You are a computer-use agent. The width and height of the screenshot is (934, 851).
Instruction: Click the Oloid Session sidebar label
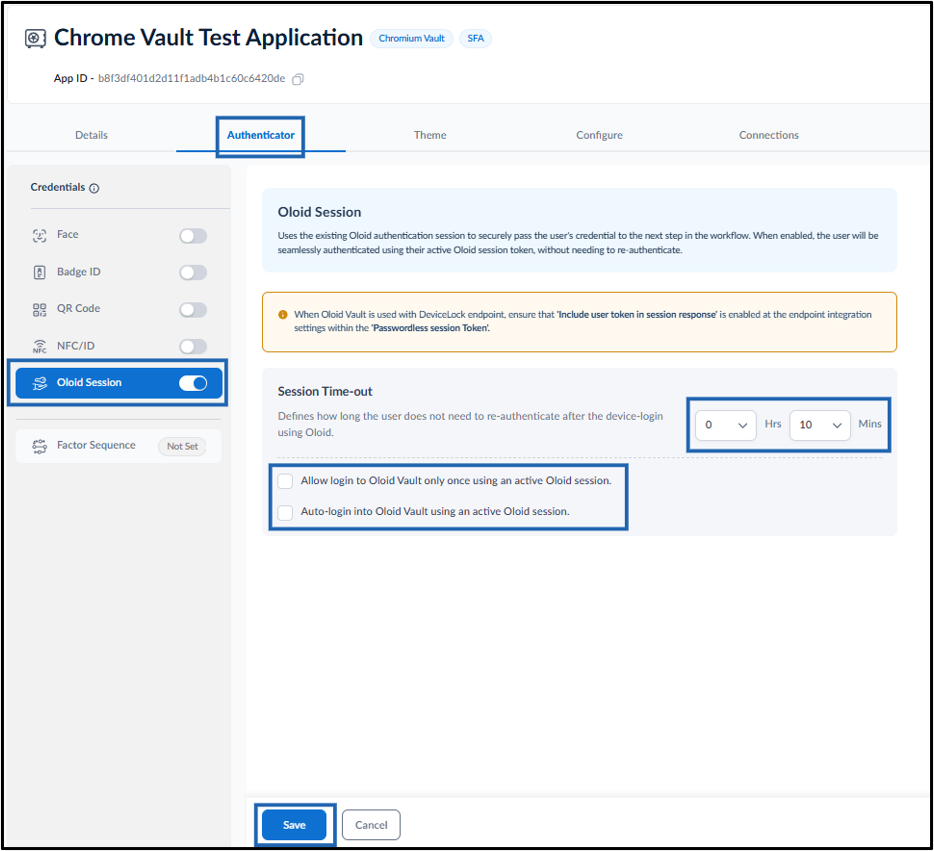pos(89,383)
